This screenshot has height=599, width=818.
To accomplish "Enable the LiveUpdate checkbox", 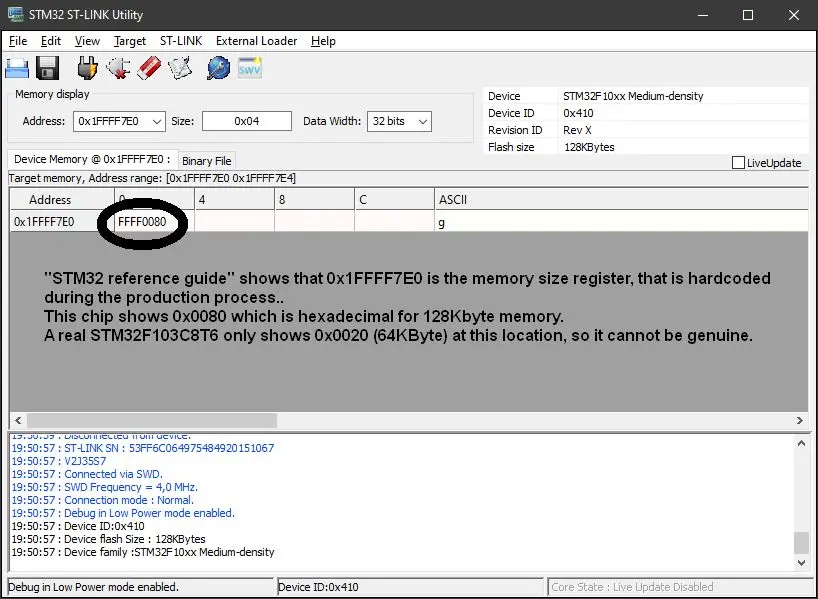I will click(738, 163).
